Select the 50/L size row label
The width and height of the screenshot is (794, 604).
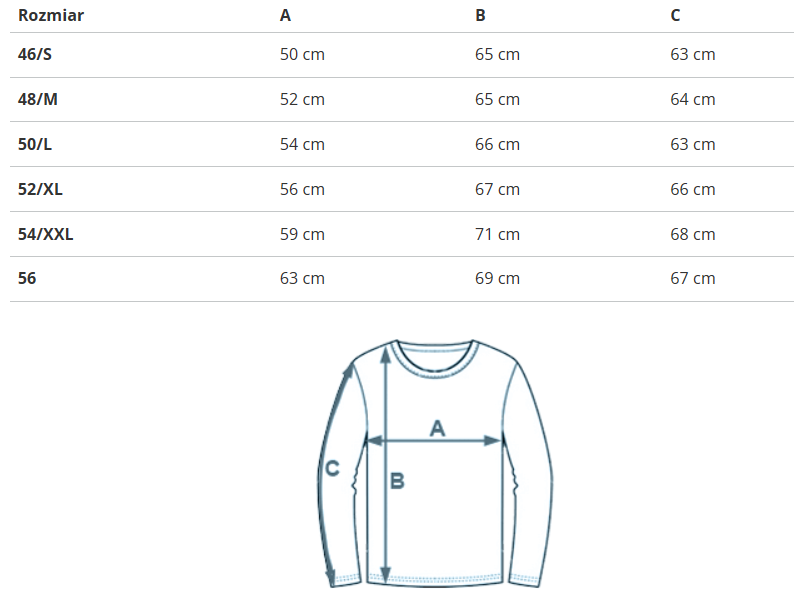click(x=35, y=144)
